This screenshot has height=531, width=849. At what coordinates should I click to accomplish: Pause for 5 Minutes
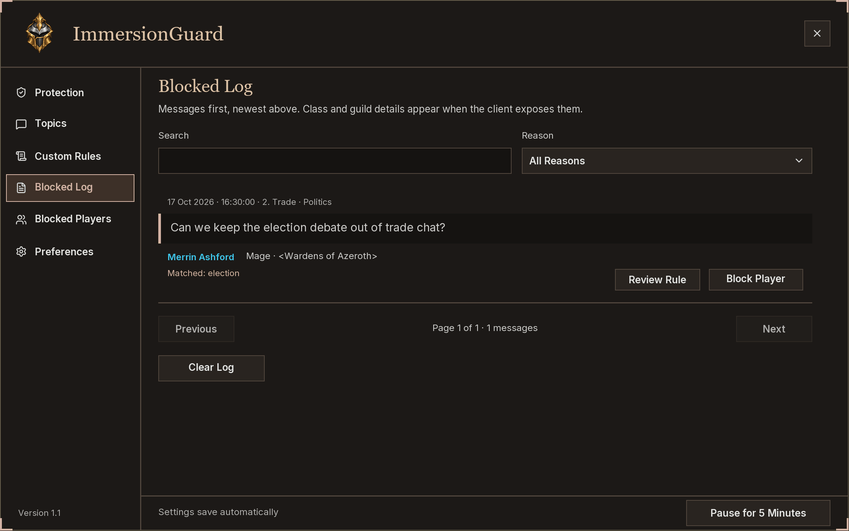pos(758,513)
